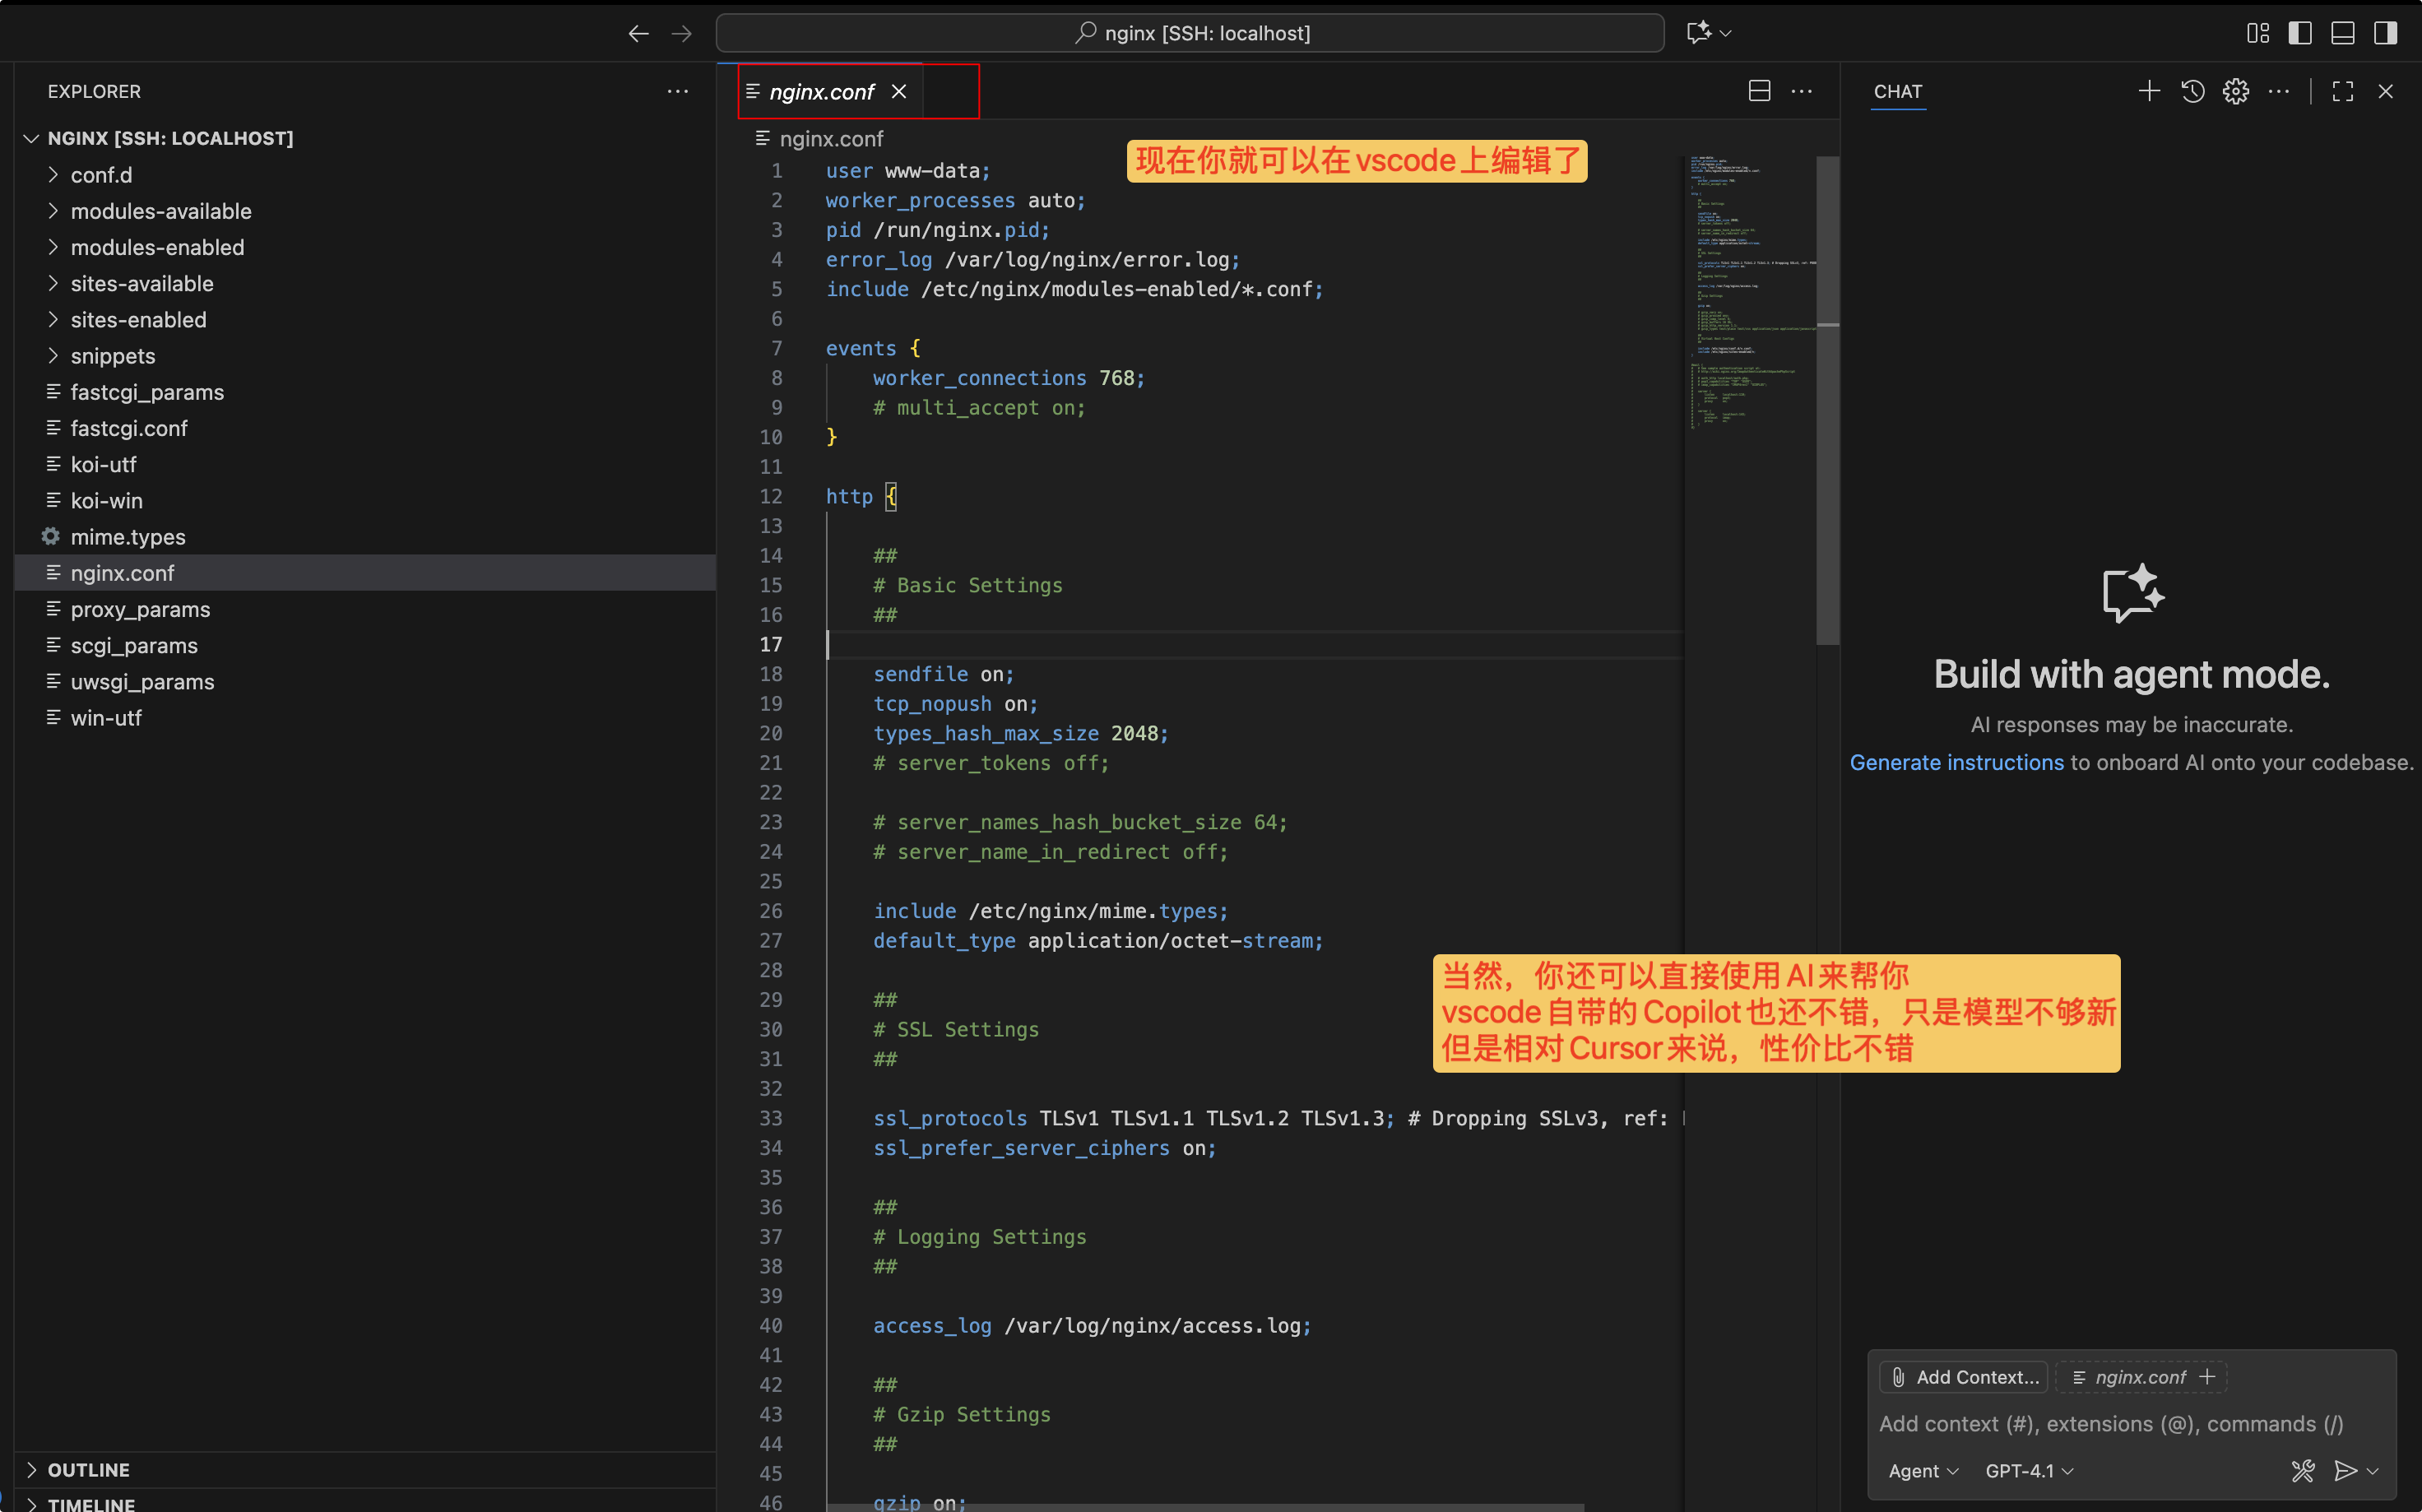This screenshot has width=2422, height=1512.
Task: Open the Agent mode dropdown
Action: (1922, 1470)
